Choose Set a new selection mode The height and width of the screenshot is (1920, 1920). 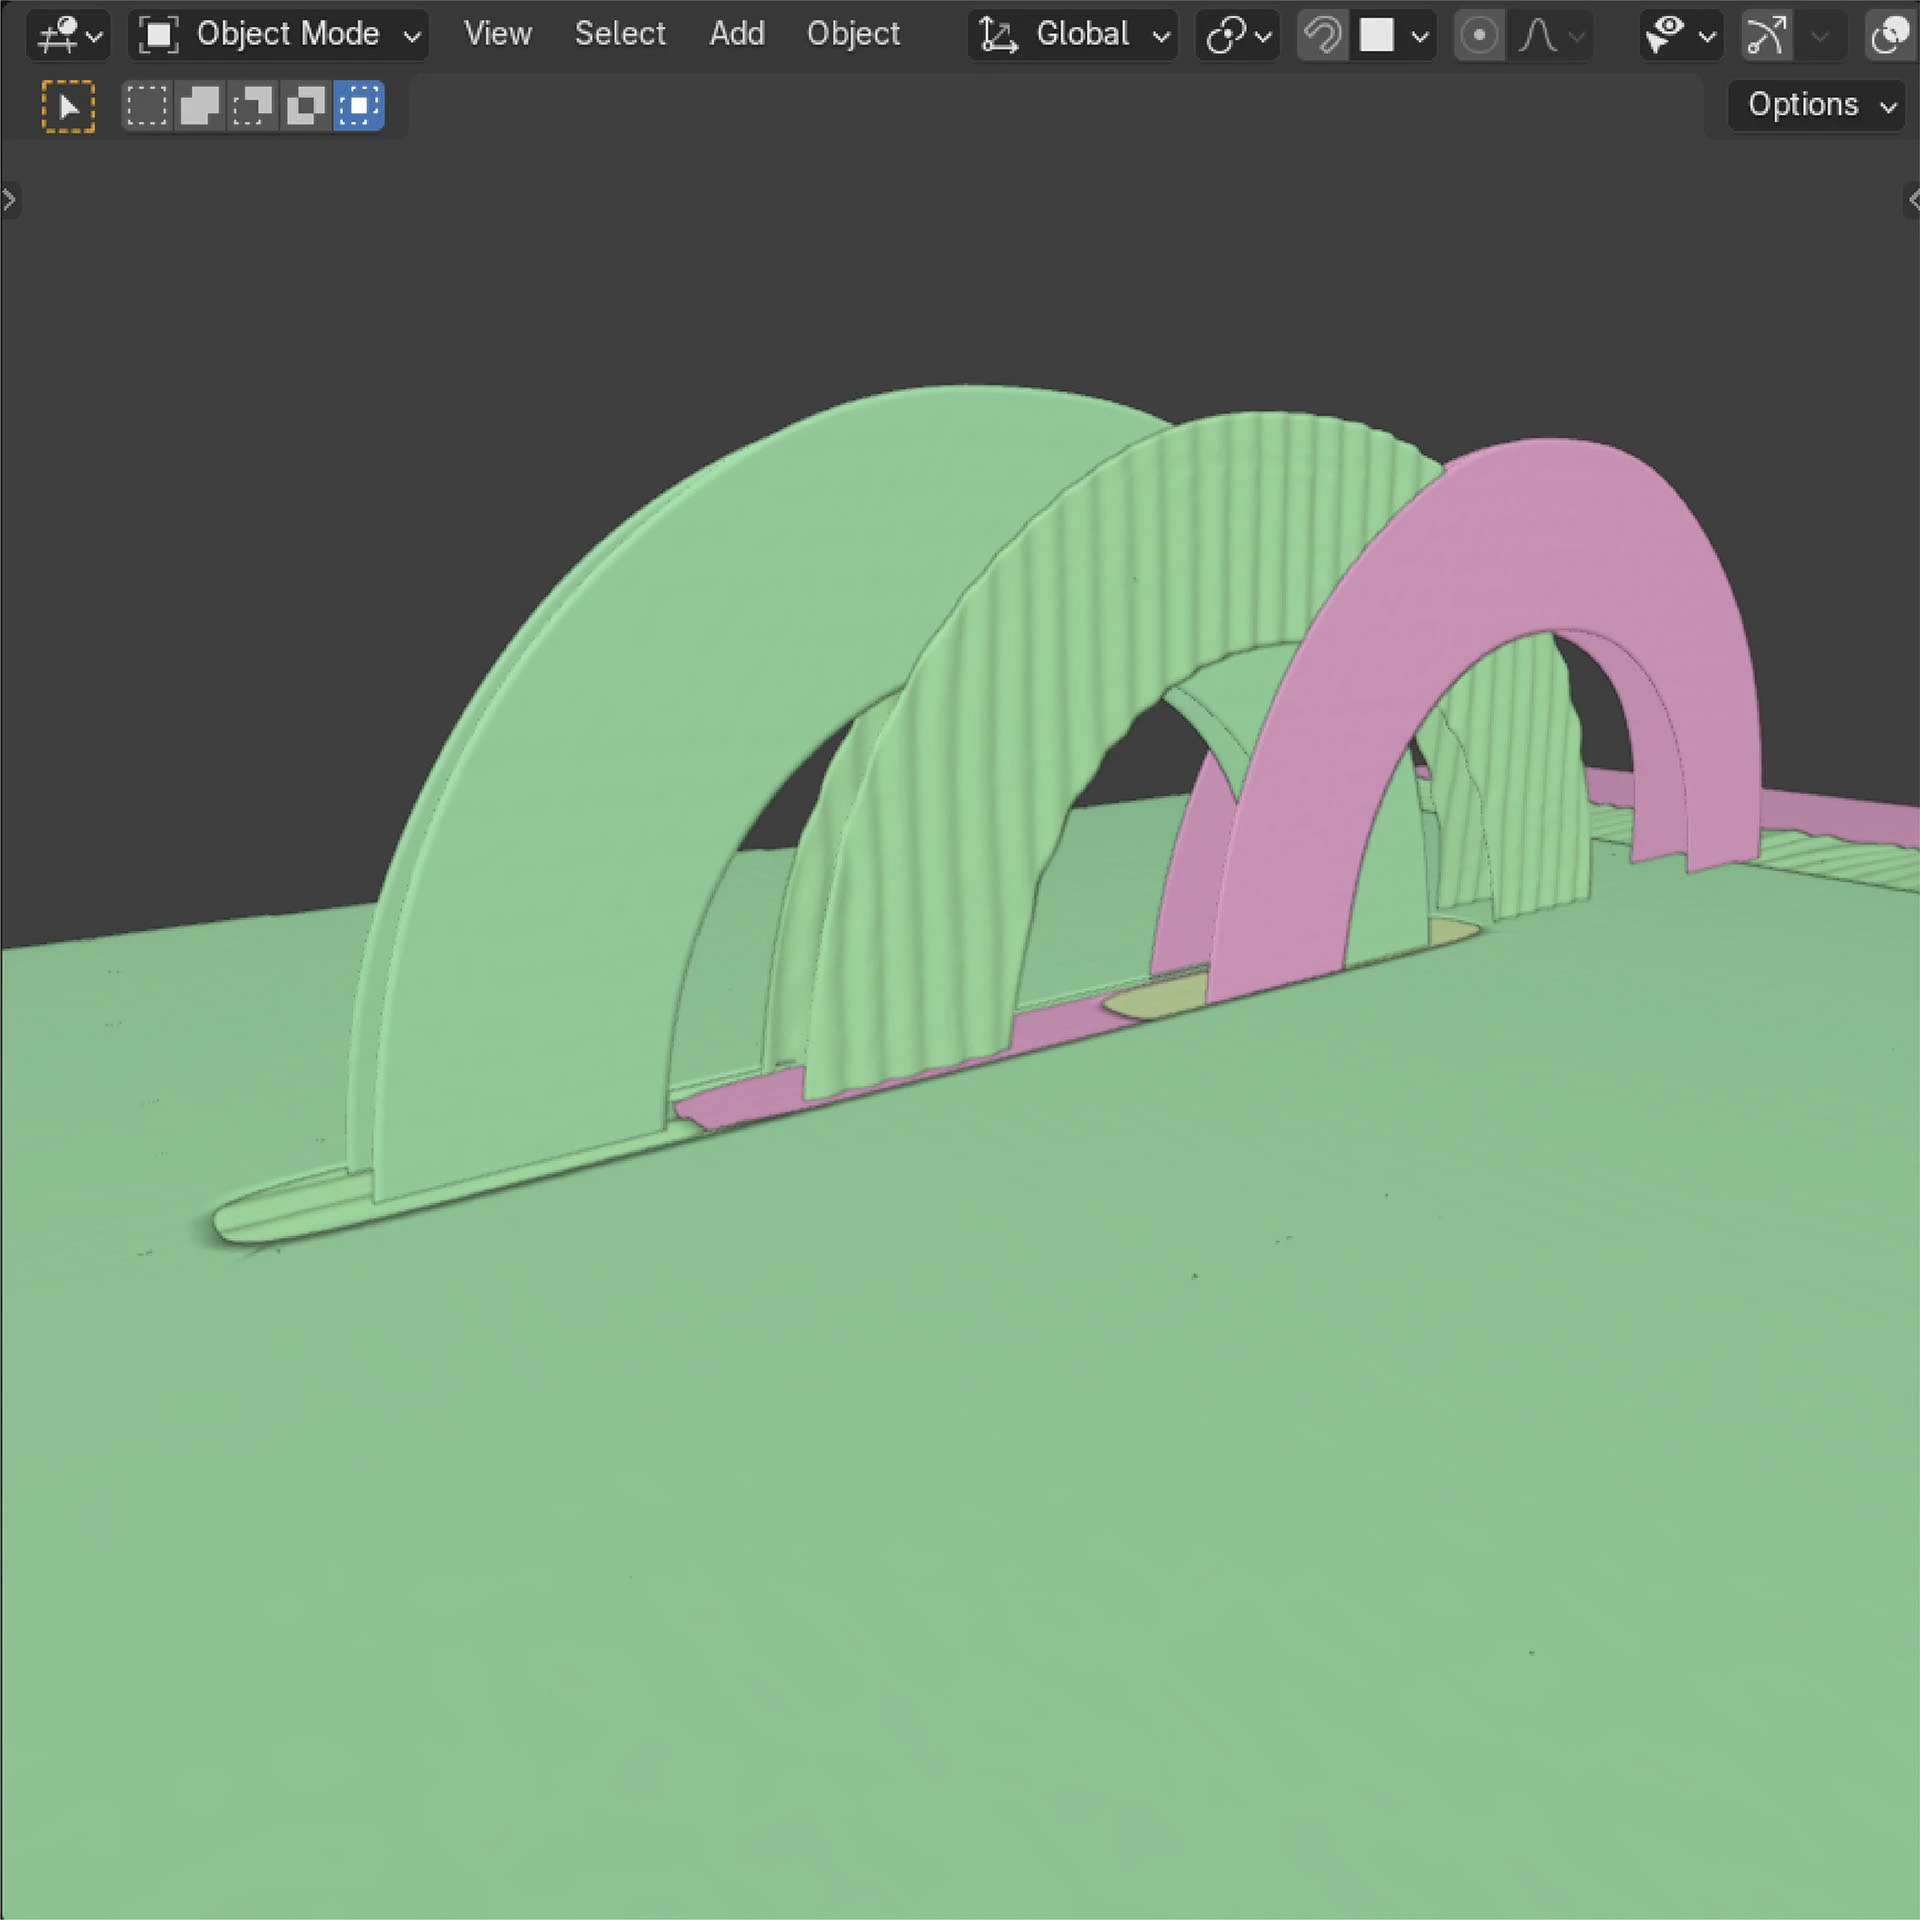point(146,106)
